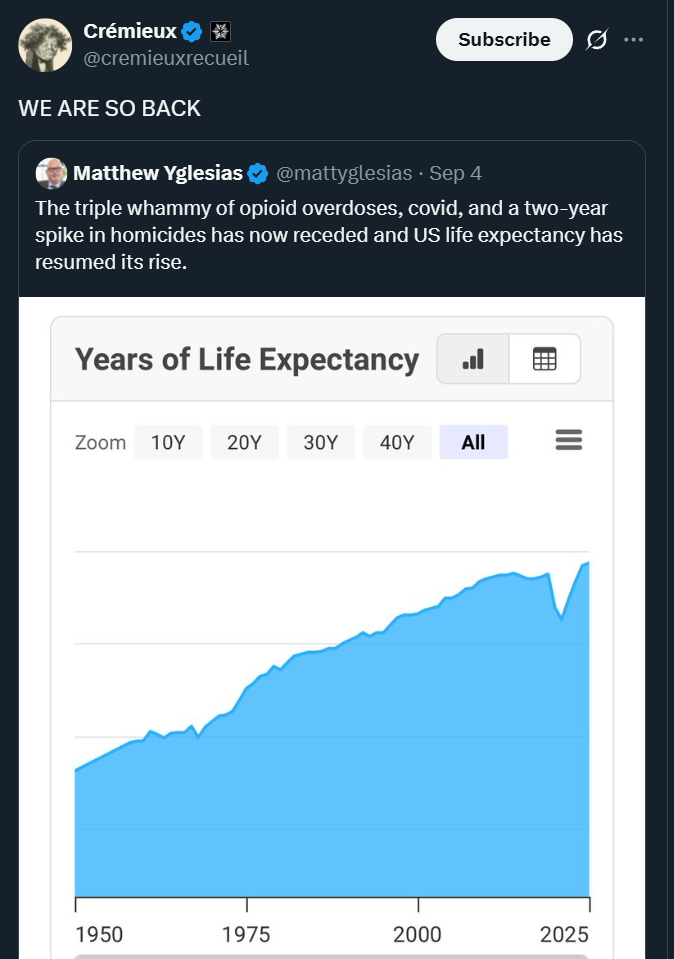The width and height of the screenshot is (674, 959).
Task: Switch to the bar chart view
Action: pos(473,359)
